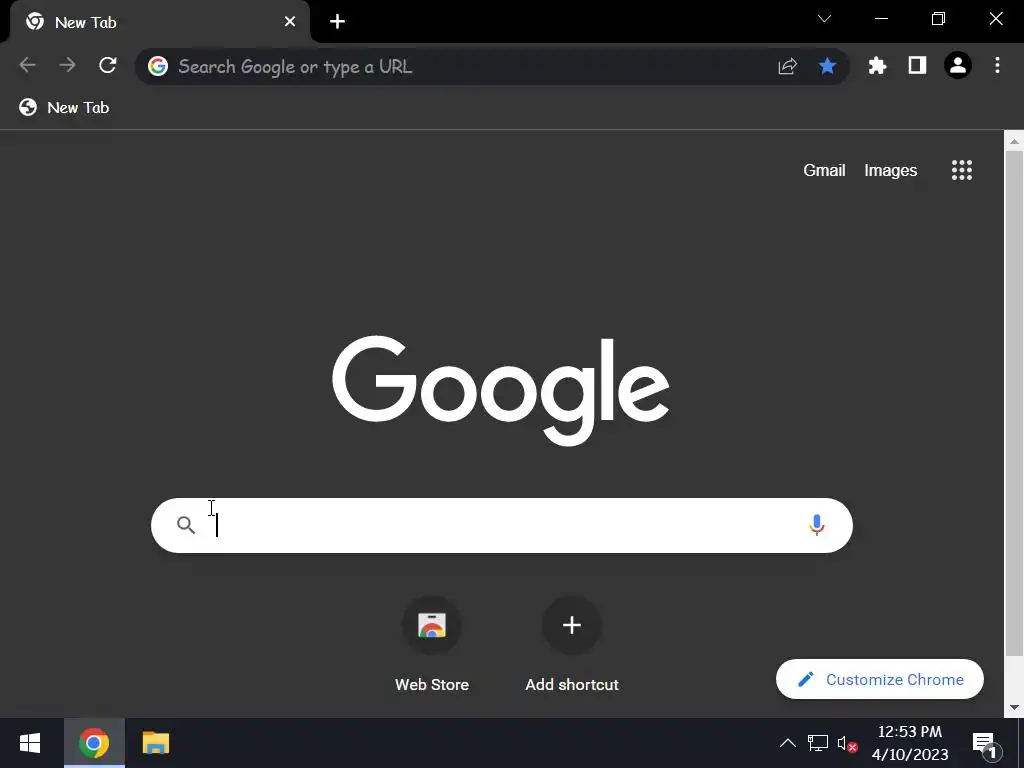Show hidden tray icons
Image resolution: width=1024 pixels, height=768 pixels.
coord(788,743)
